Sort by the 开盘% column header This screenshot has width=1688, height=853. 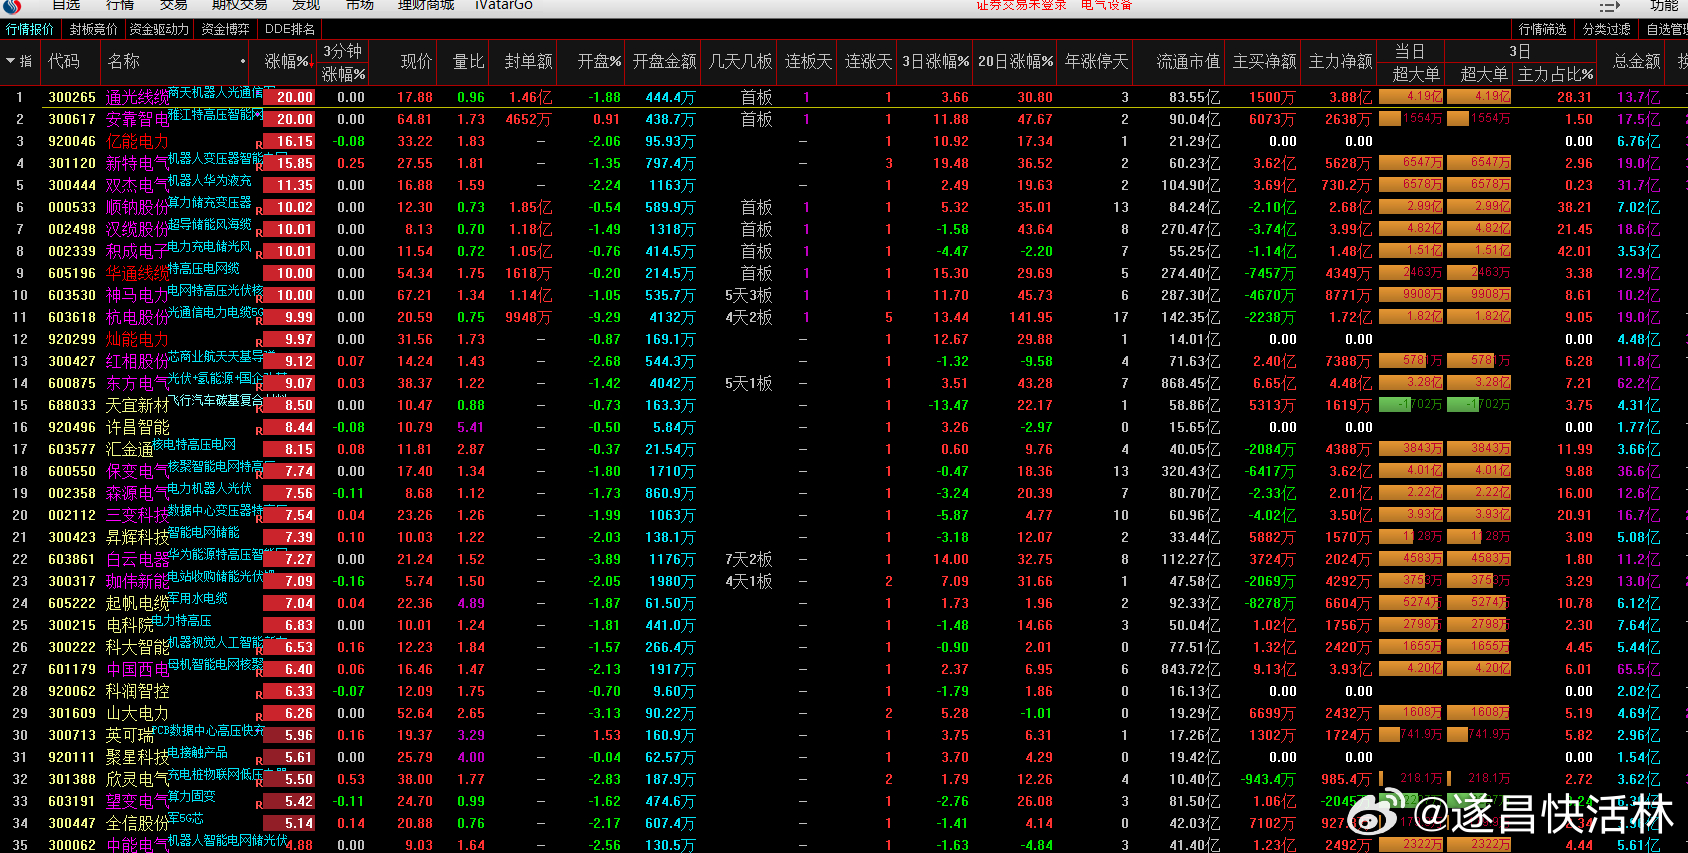pos(599,61)
